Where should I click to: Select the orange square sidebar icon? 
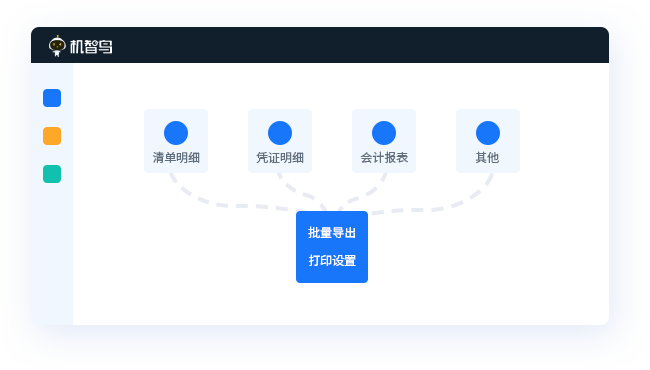[52, 136]
